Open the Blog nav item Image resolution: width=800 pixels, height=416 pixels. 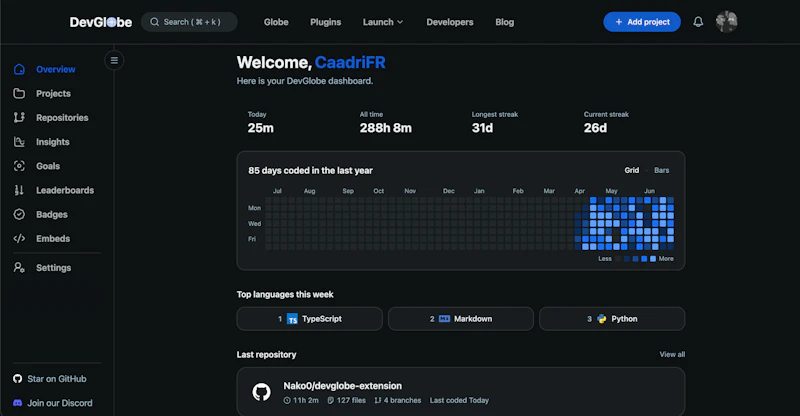click(x=505, y=22)
